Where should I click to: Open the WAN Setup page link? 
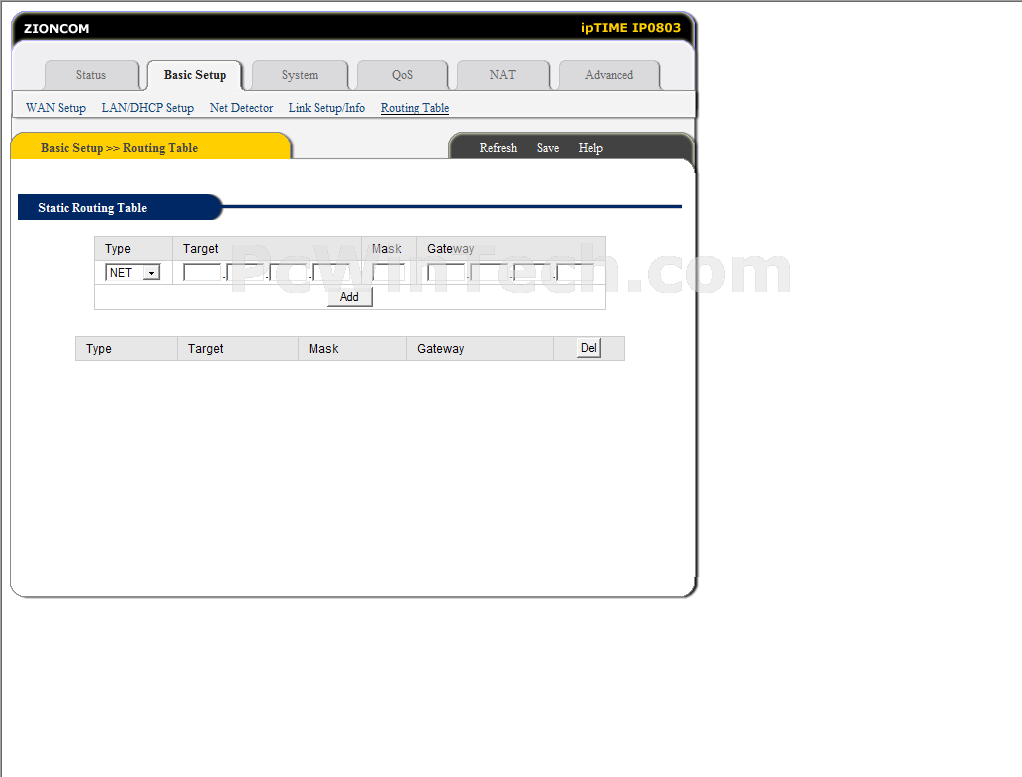(x=56, y=108)
